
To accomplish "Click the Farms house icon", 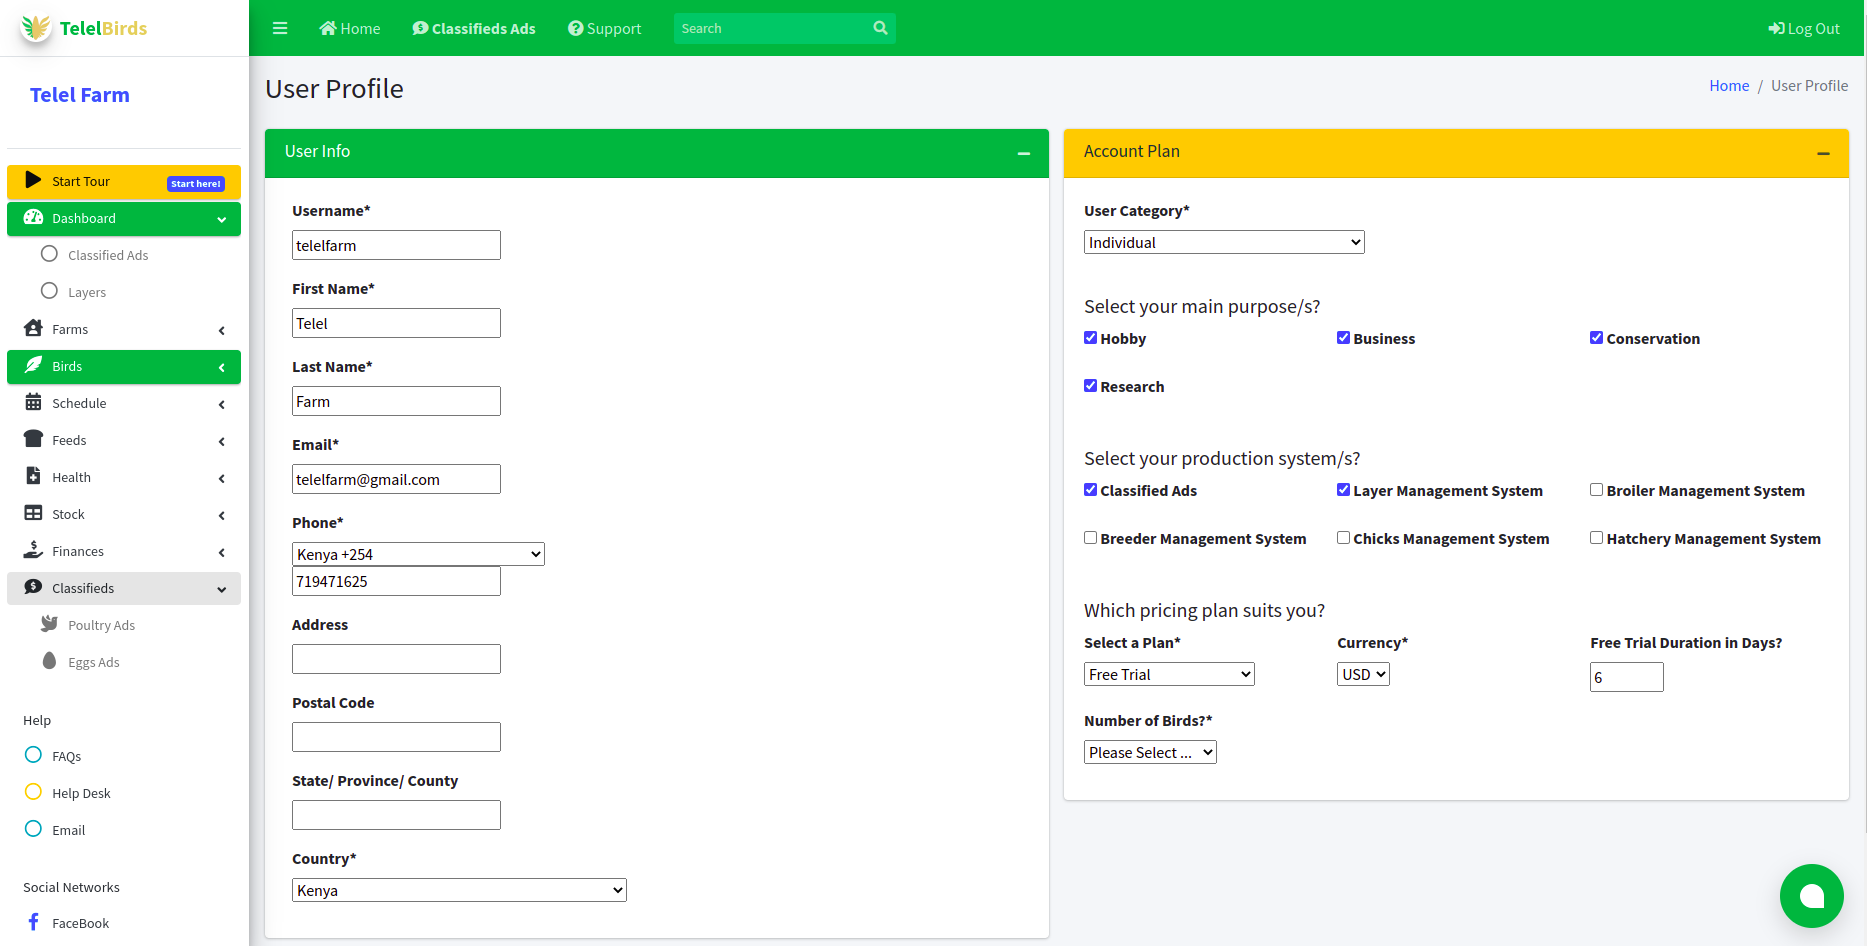I will (x=33, y=329).
